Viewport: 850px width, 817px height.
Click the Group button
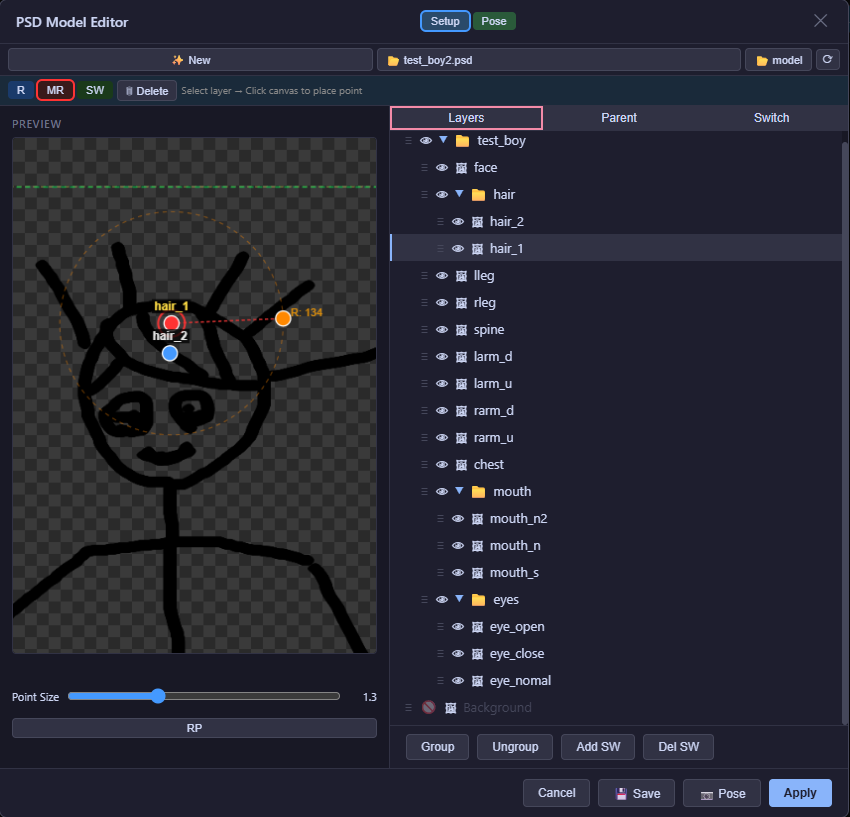[437, 747]
